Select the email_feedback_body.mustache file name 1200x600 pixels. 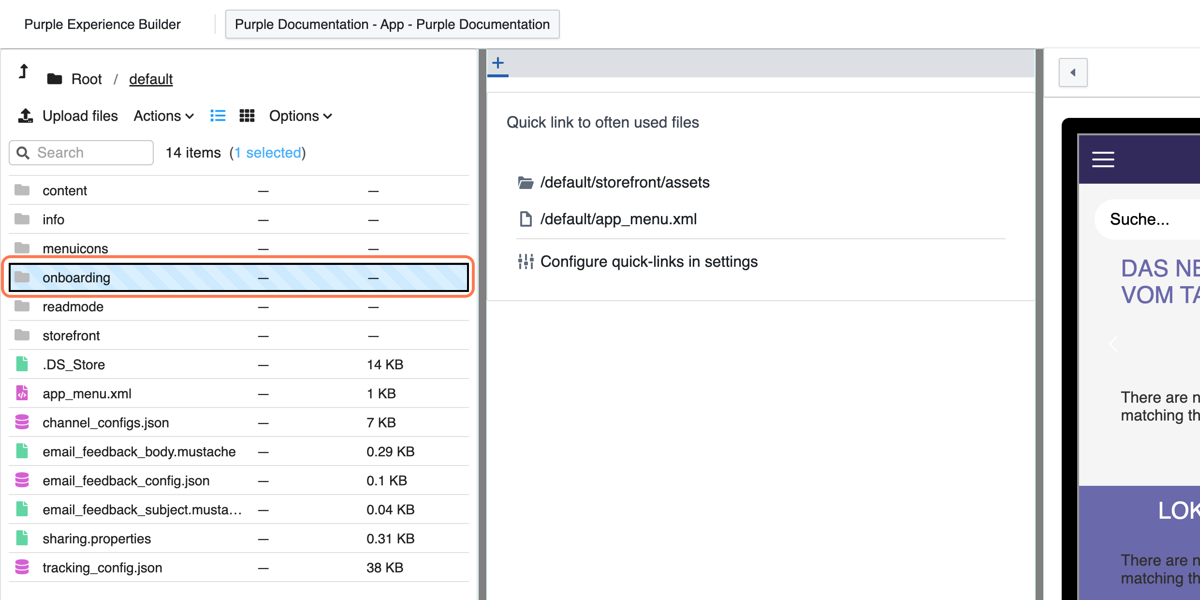coord(139,452)
